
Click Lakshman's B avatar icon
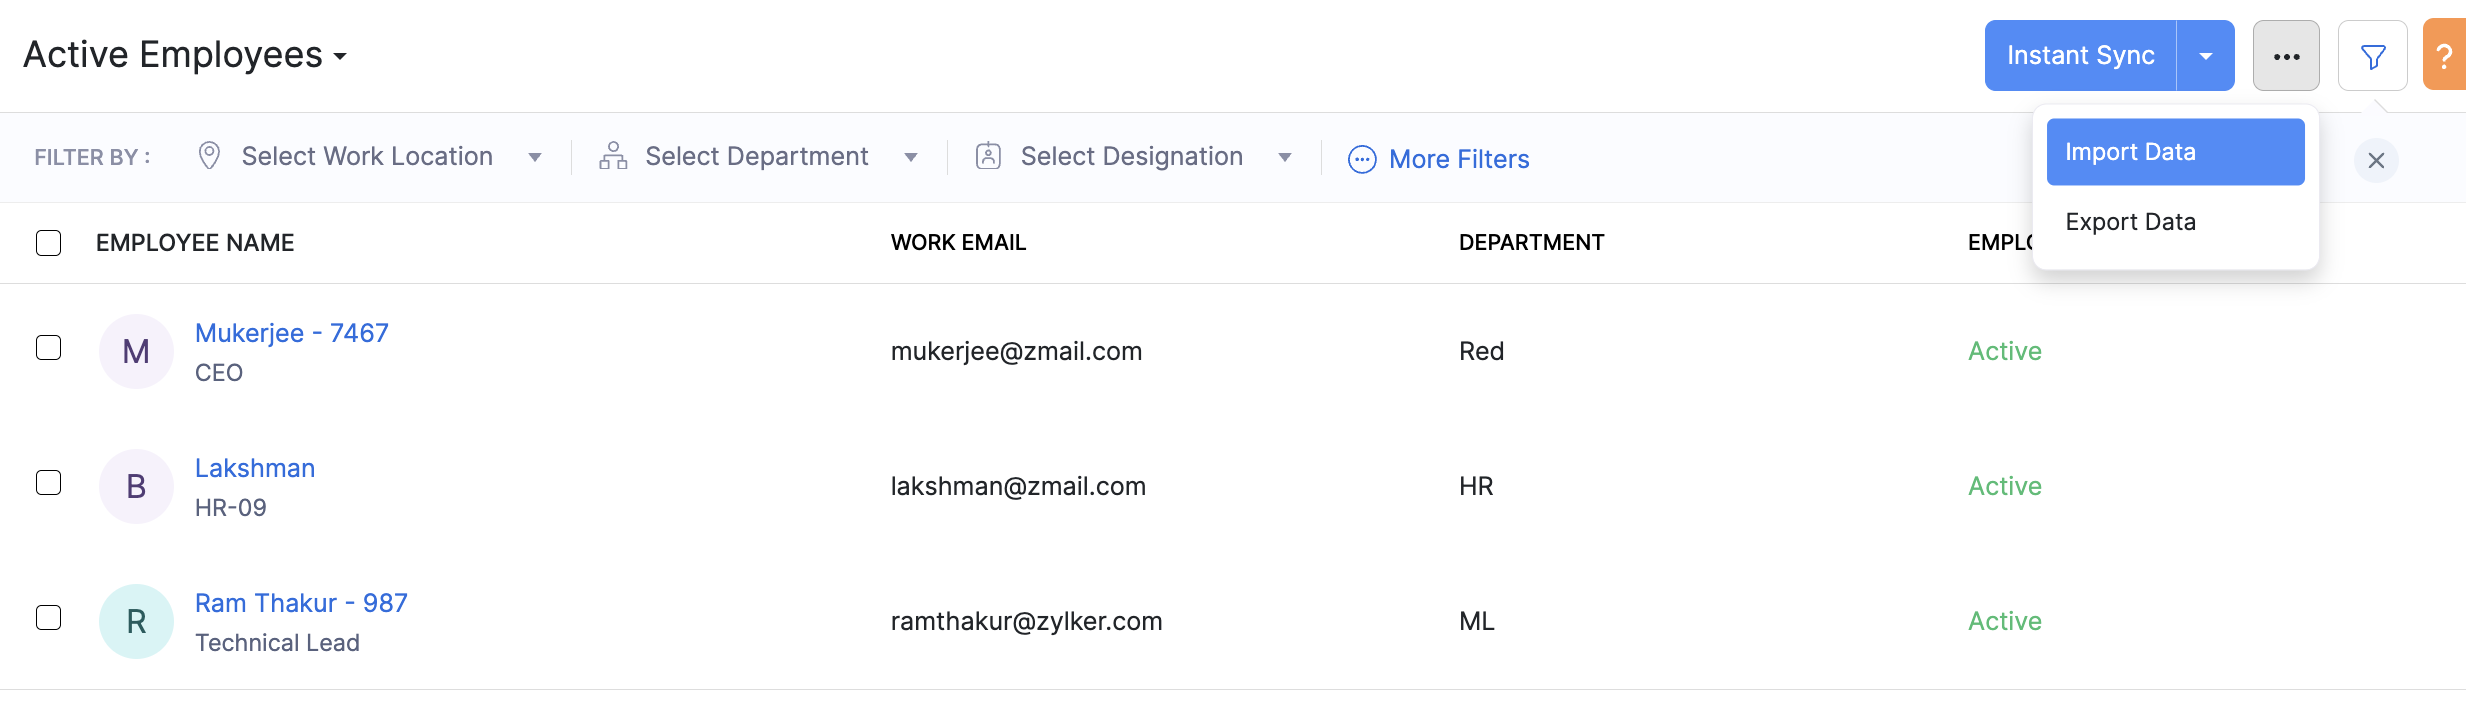point(136,486)
